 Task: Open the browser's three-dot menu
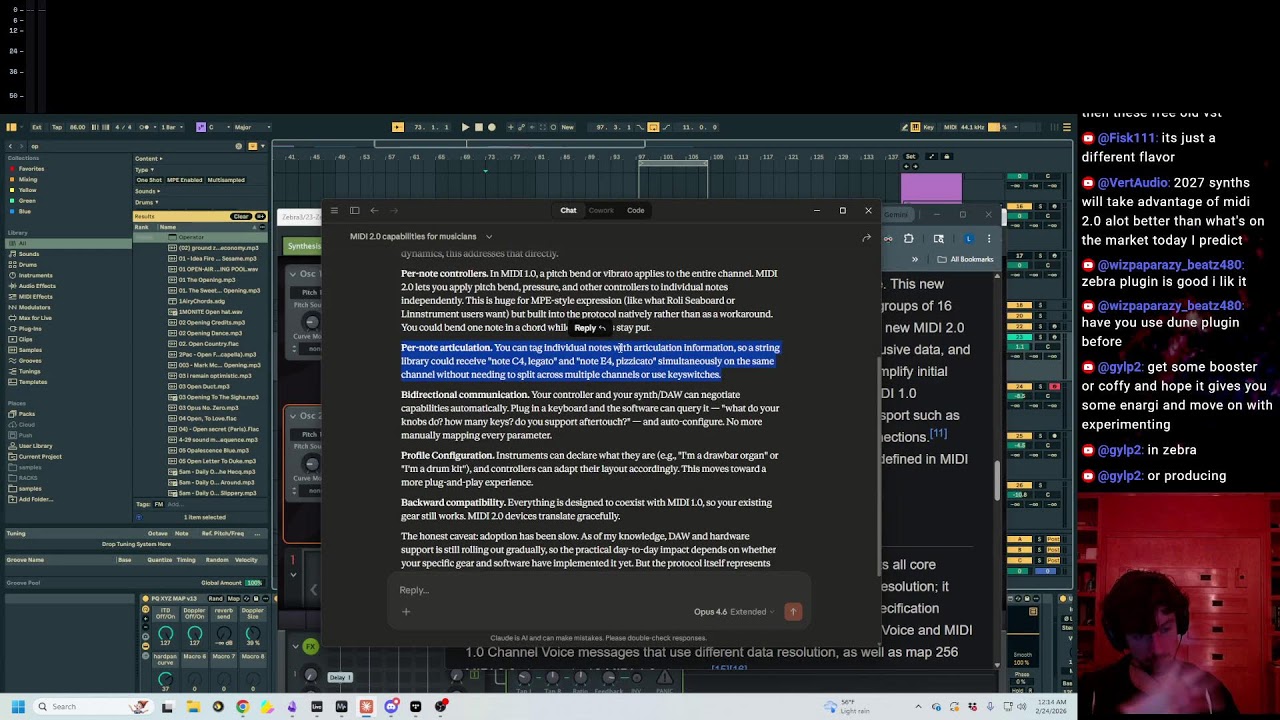point(989,238)
